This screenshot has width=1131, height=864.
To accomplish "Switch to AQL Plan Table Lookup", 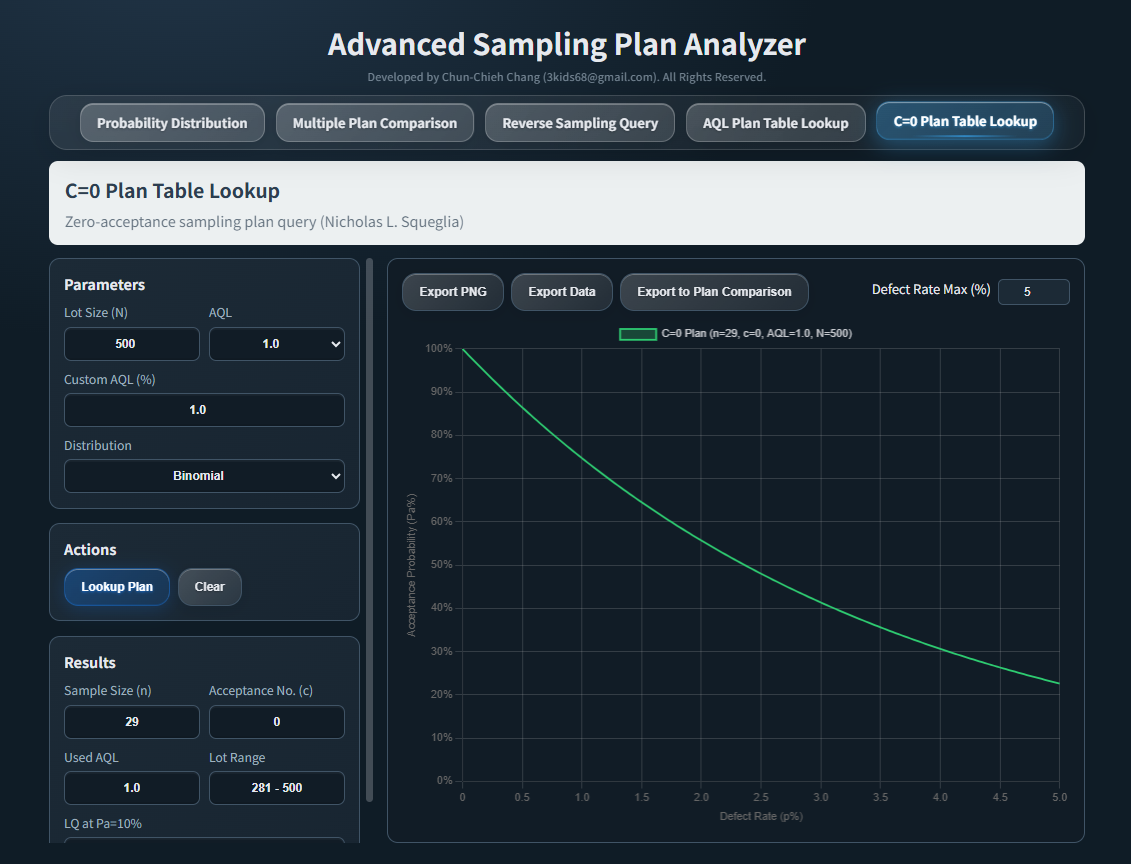I will pyautogui.click(x=775, y=122).
